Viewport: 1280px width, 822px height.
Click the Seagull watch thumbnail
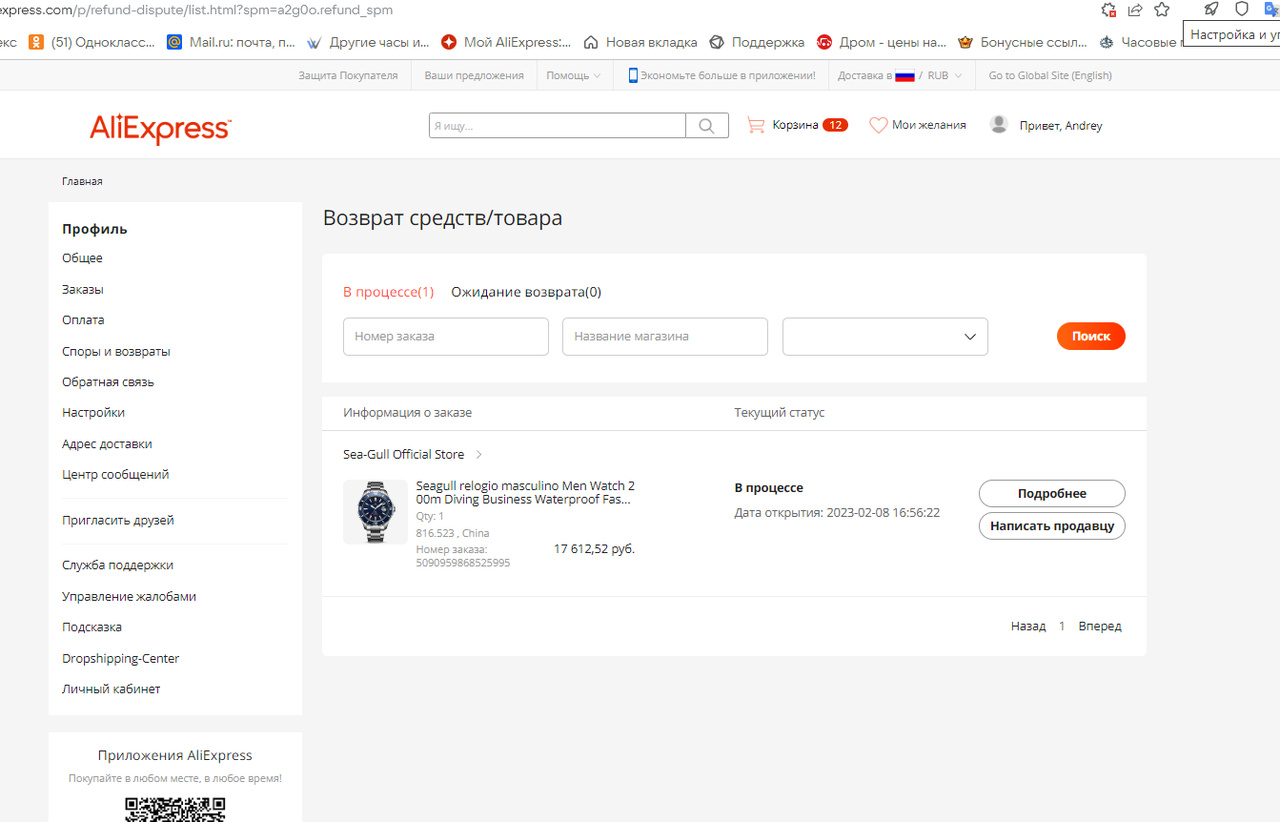point(375,512)
